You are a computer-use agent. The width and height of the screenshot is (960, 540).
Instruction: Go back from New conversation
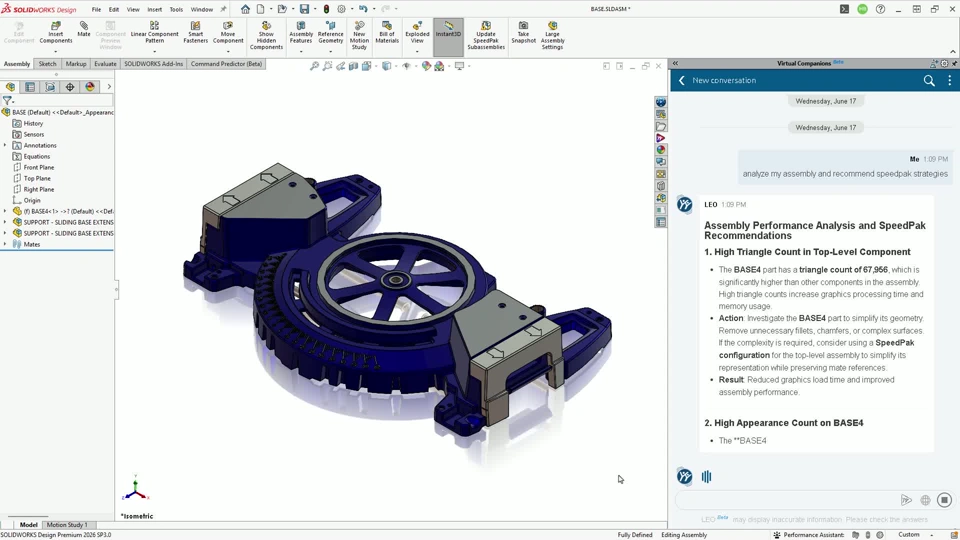click(x=681, y=80)
